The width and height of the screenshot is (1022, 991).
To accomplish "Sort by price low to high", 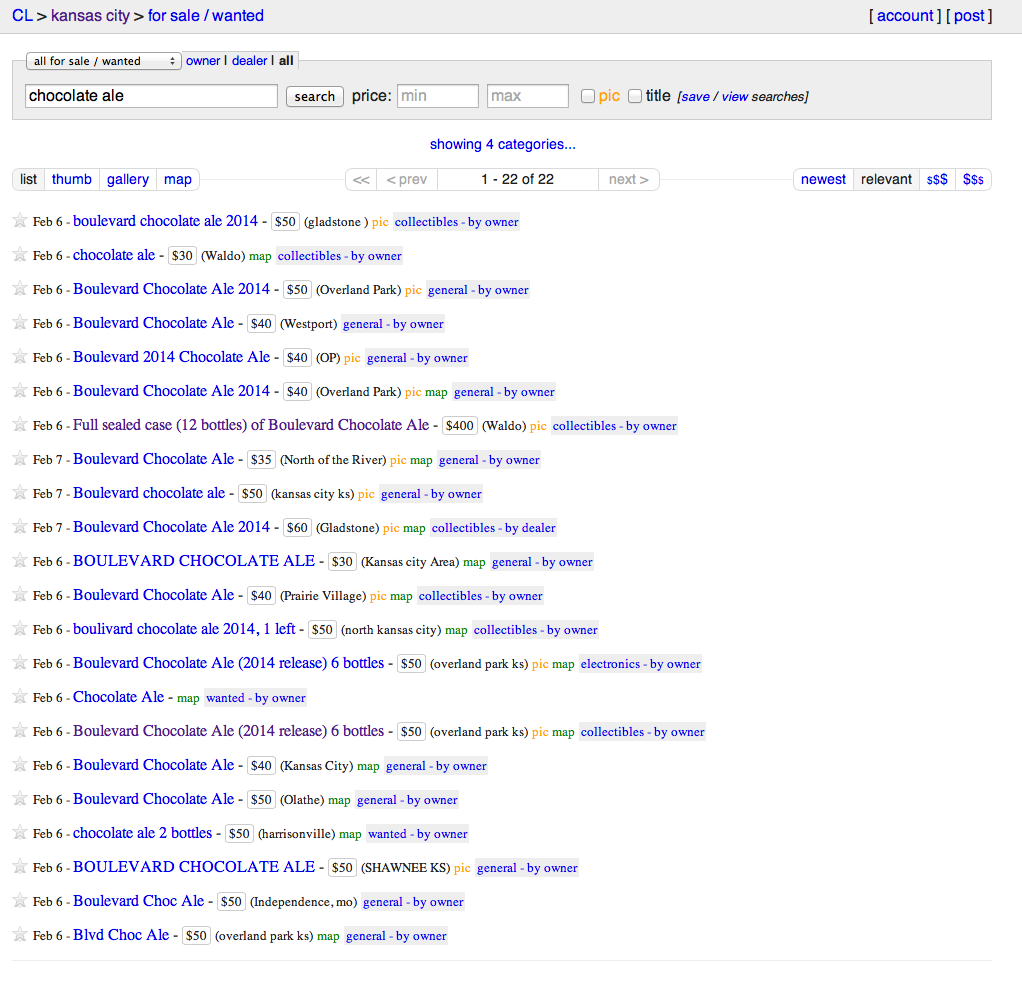I will (937, 179).
